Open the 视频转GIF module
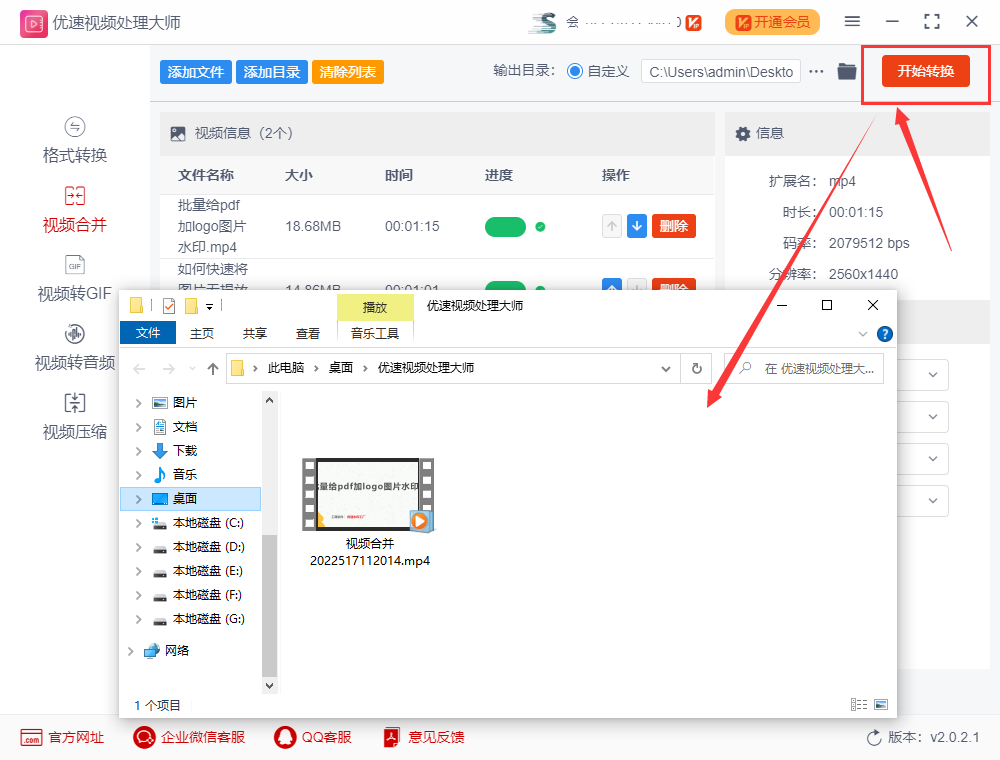The image size is (1000, 760). click(75, 279)
